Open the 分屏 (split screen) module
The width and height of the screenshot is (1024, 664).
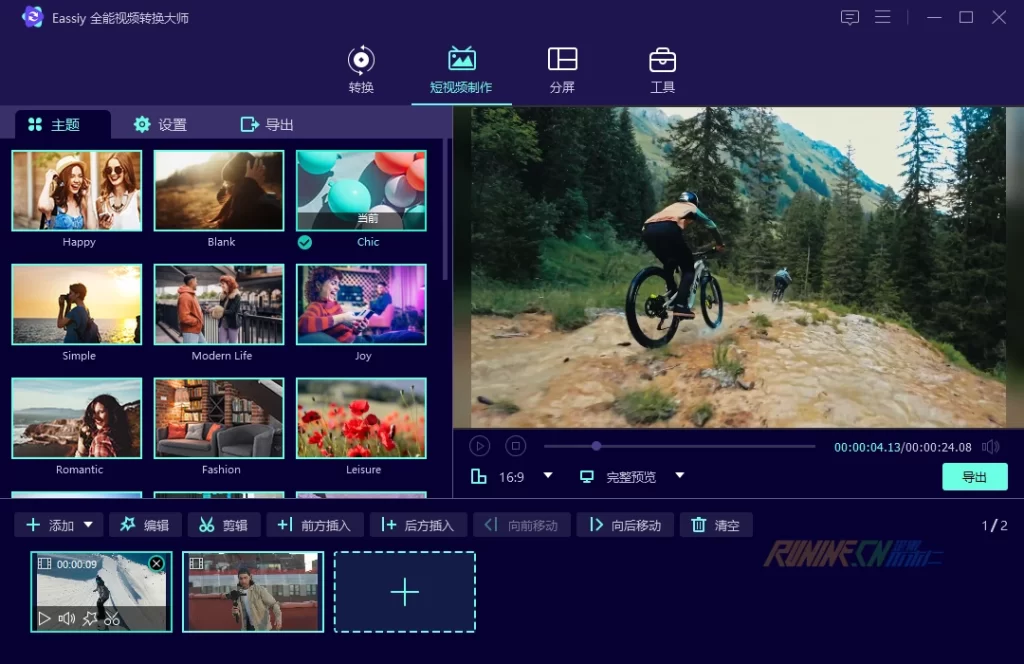pyautogui.click(x=562, y=60)
